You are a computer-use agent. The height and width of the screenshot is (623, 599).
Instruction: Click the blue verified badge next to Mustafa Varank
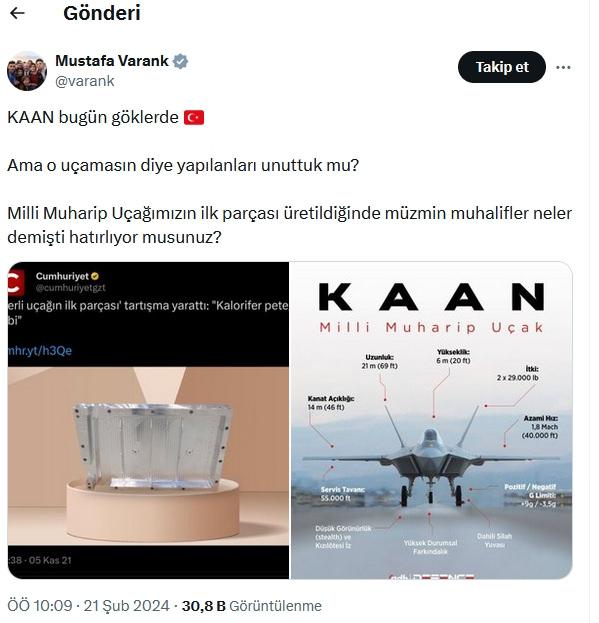[181, 61]
